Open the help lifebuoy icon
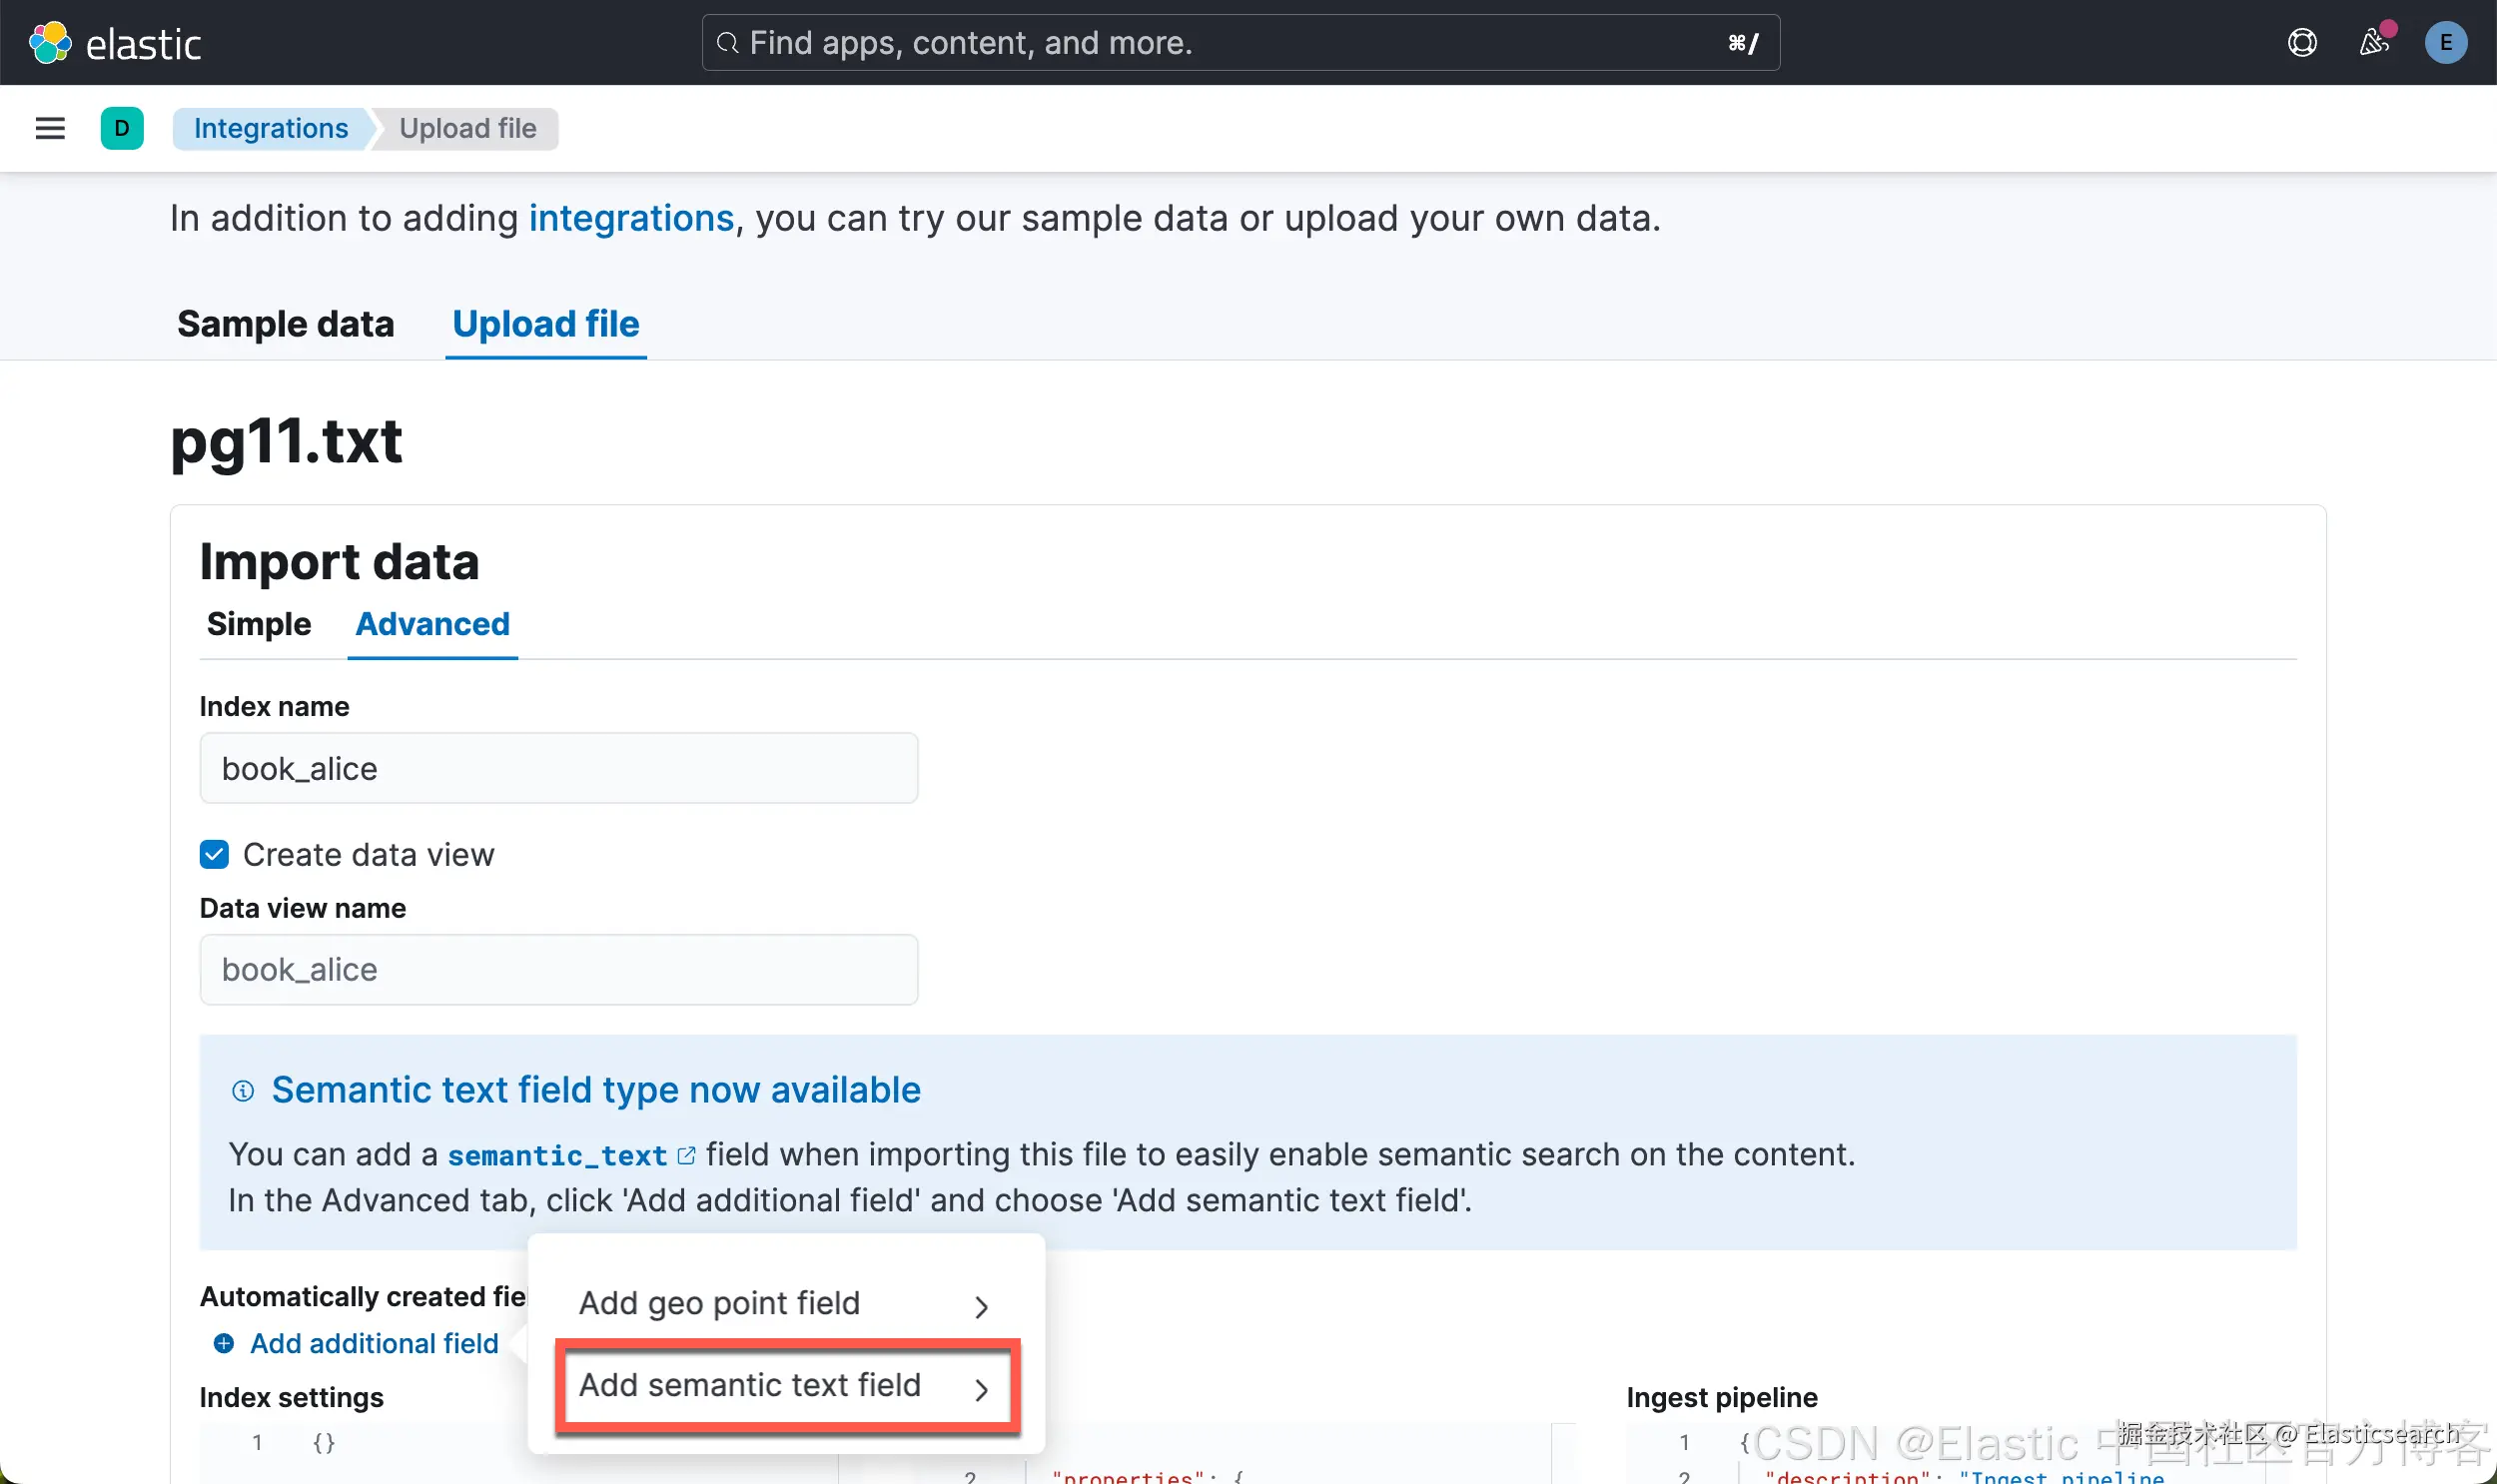The width and height of the screenshot is (2497, 1484). [2302, 43]
